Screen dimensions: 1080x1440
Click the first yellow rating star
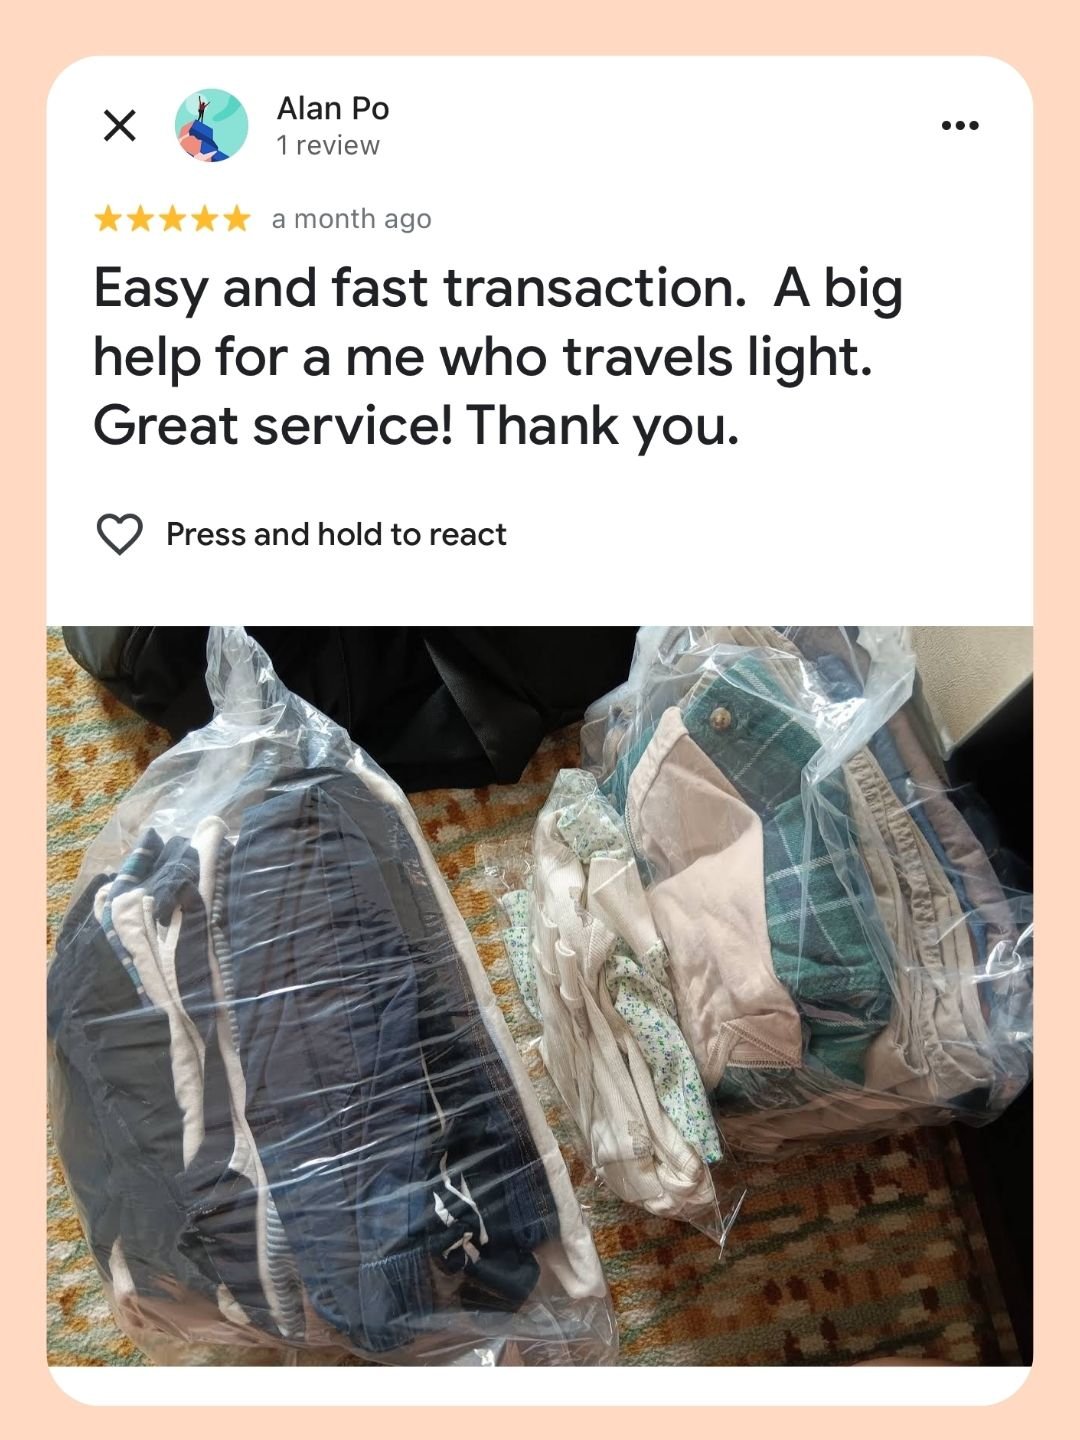[108, 219]
